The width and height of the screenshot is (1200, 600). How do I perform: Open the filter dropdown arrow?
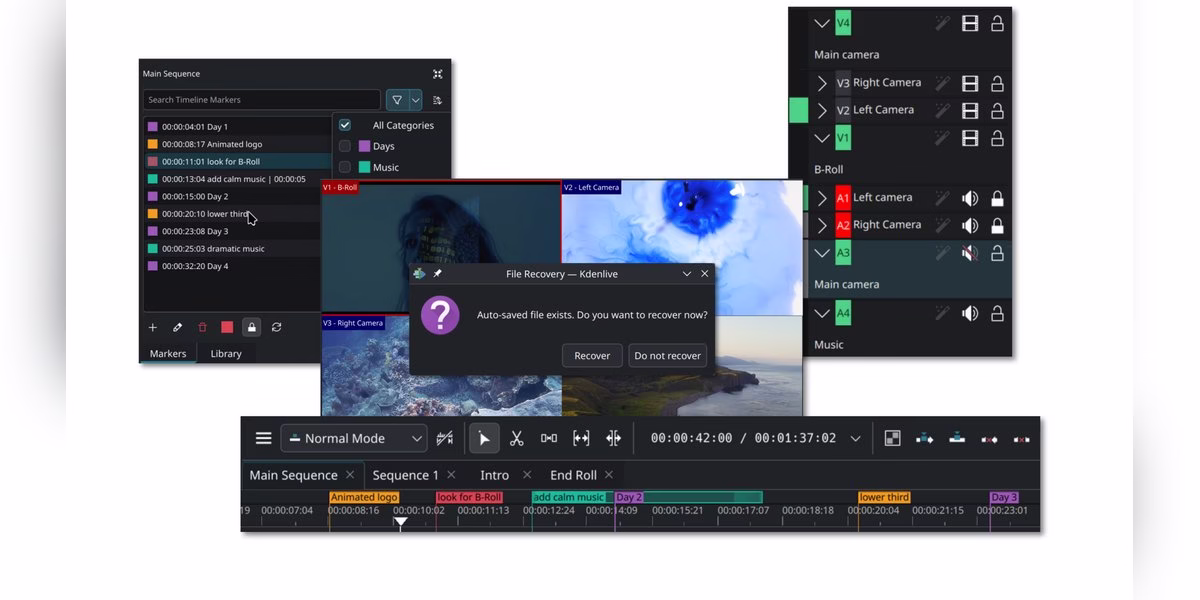coord(416,100)
